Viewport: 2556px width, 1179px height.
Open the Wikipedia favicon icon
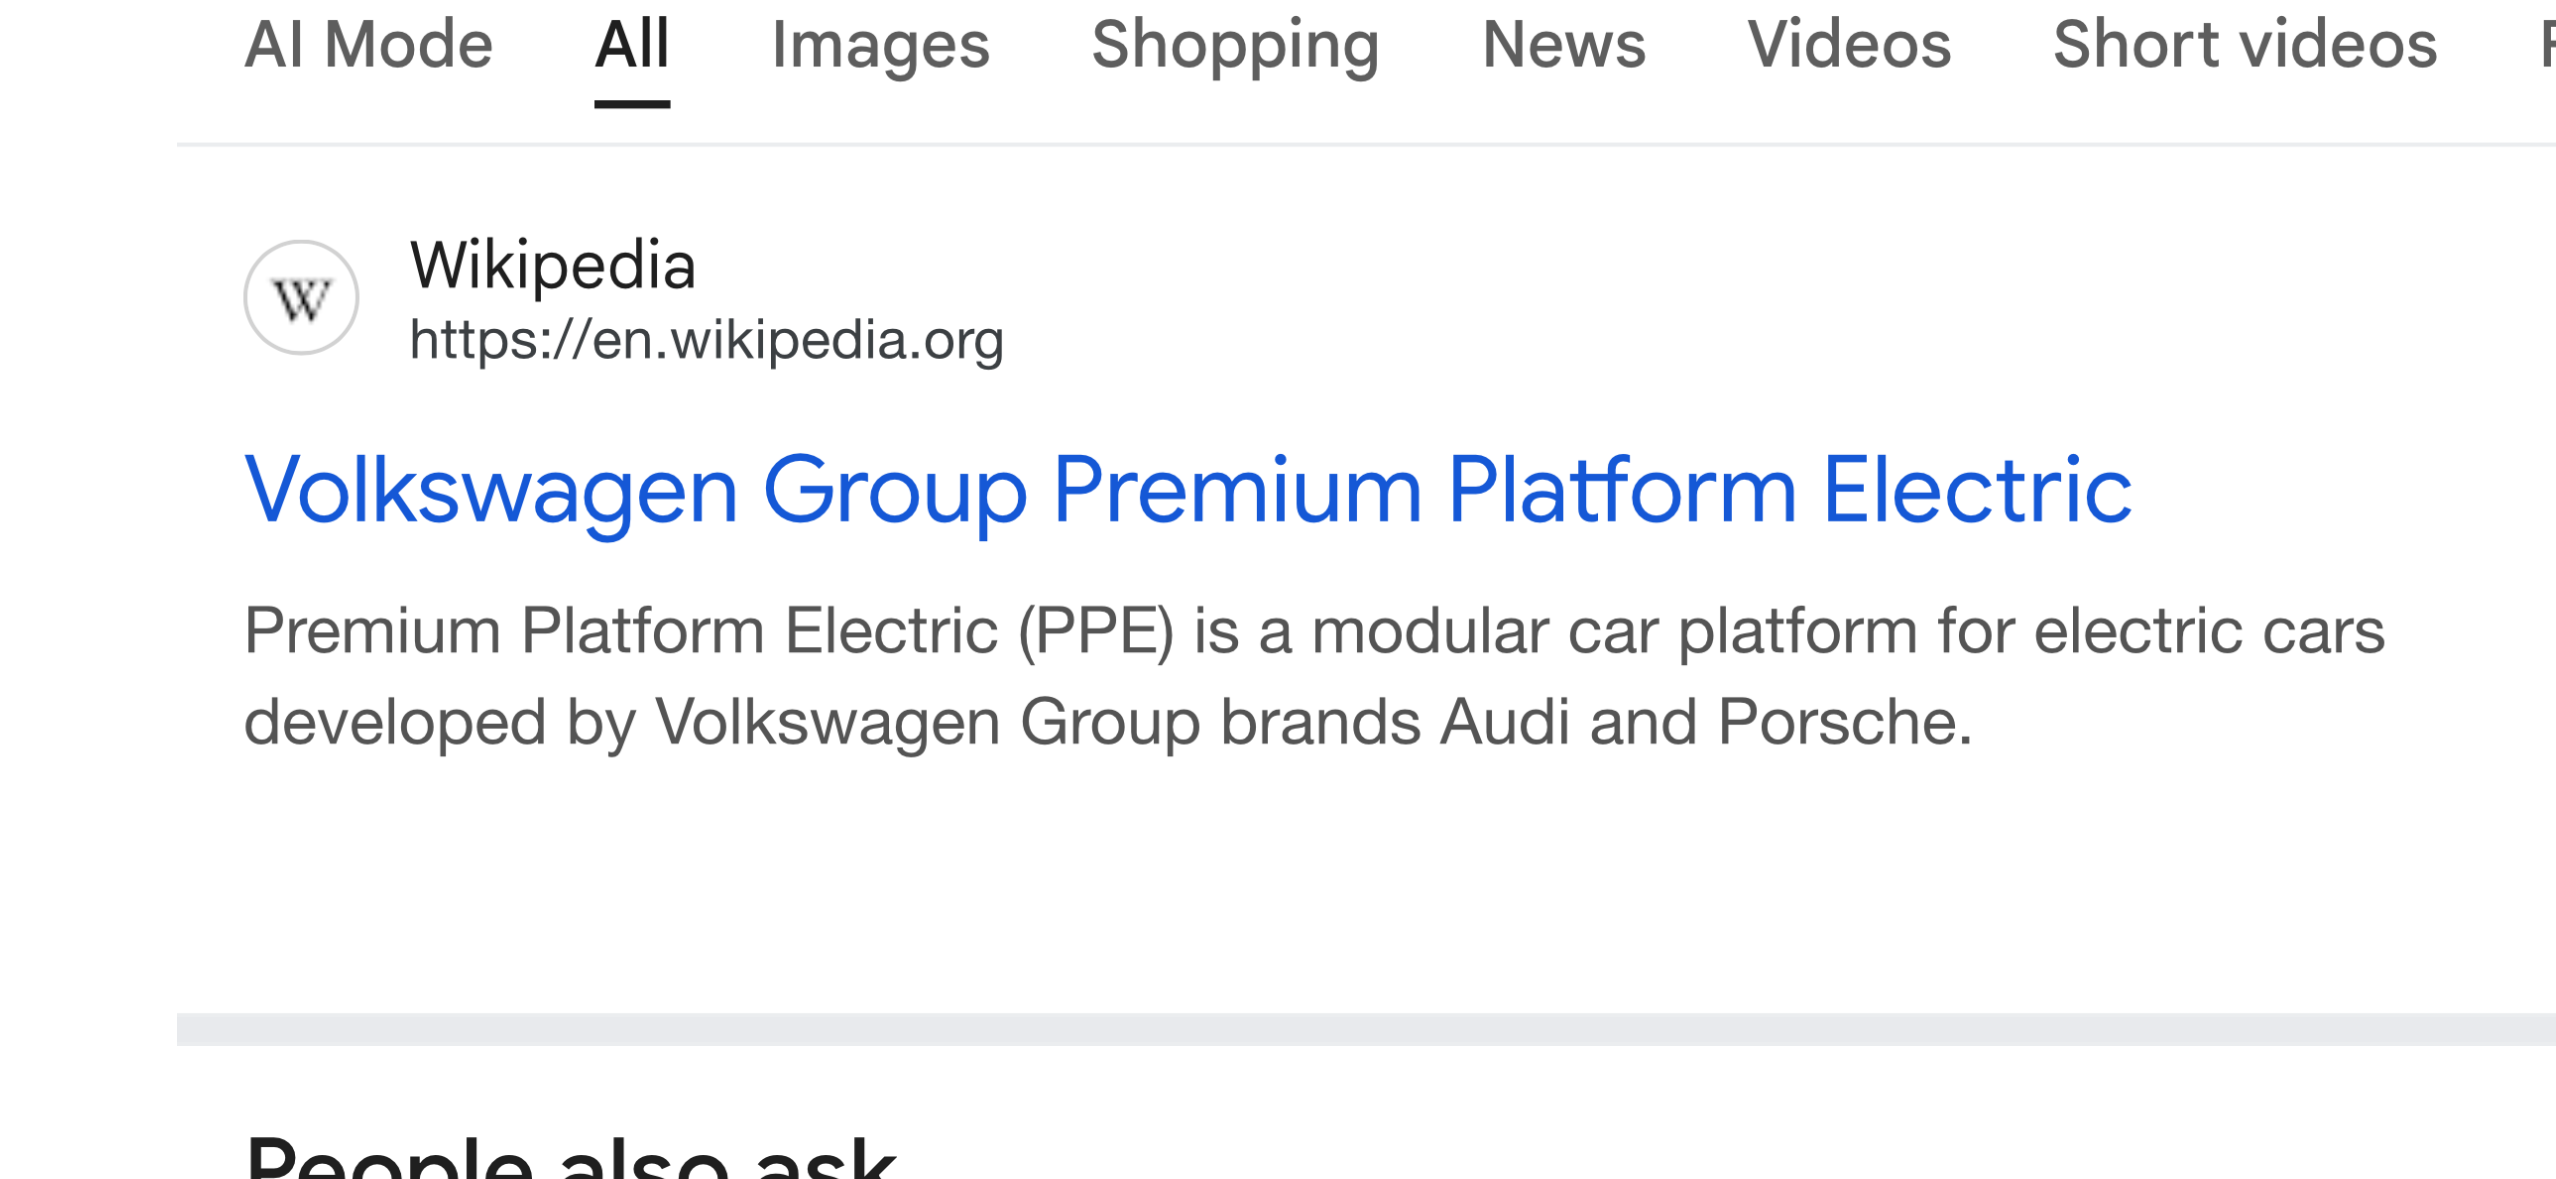(x=301, y=298)
